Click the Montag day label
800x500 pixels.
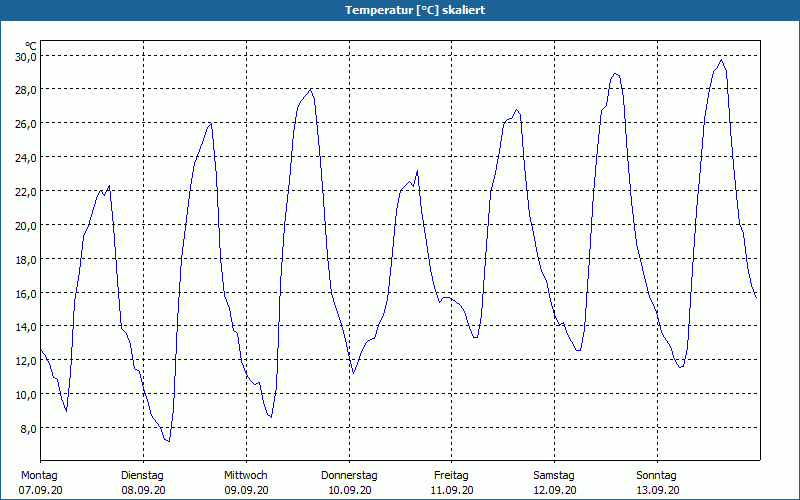coord(39,476)
